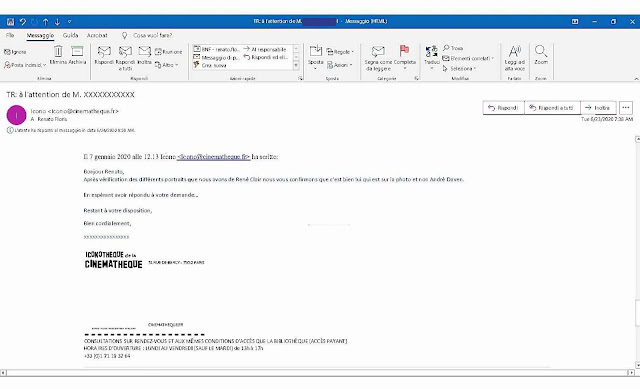Open the more actions ellipsis menu
This screenshot has width=640, height=389.
click(626, 108)
